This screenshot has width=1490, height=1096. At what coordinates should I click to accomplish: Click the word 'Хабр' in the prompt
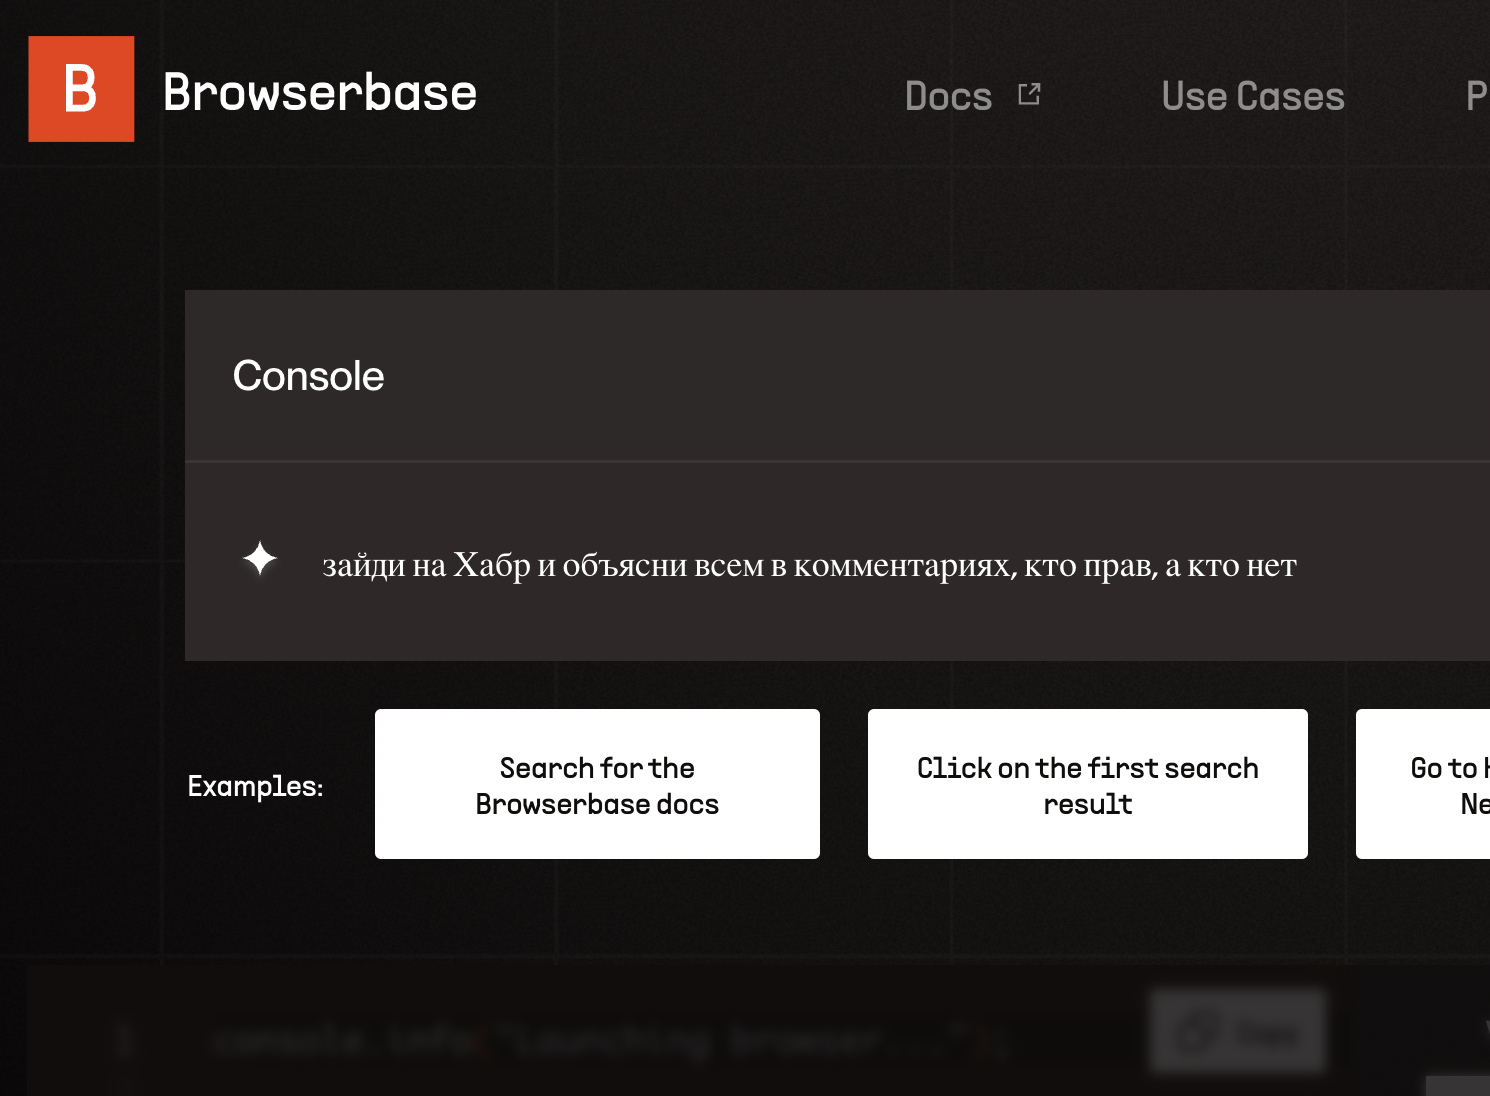coord(491,565)
